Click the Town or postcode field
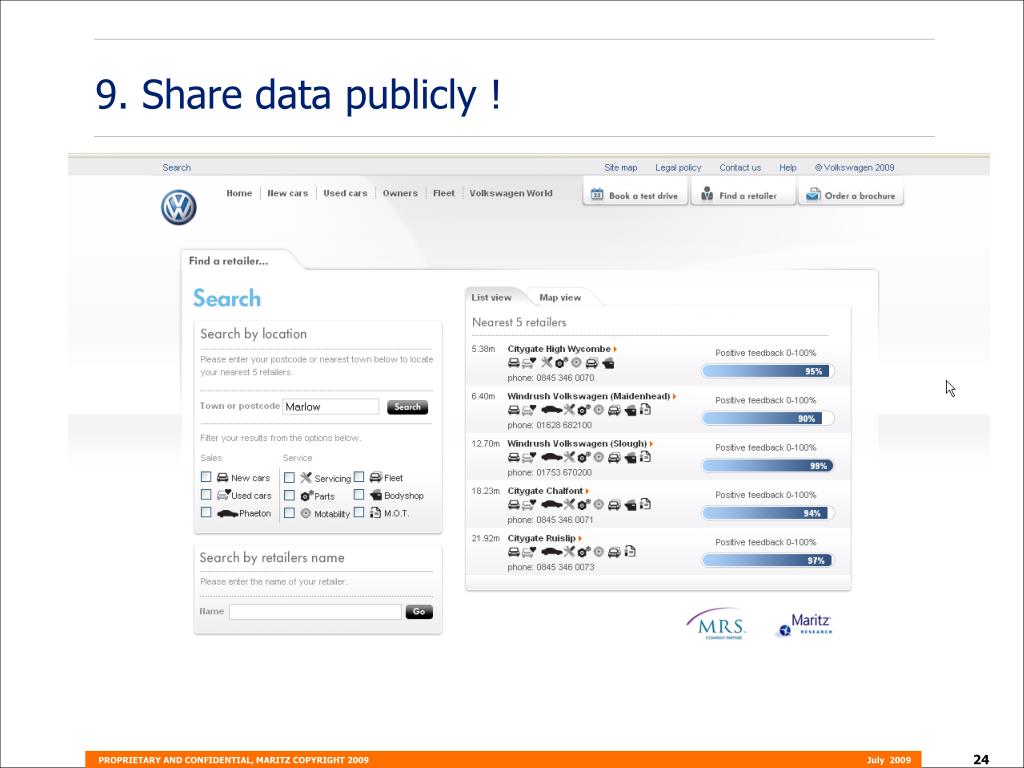This screenshot has width=1024, height=768. [330, 407]
